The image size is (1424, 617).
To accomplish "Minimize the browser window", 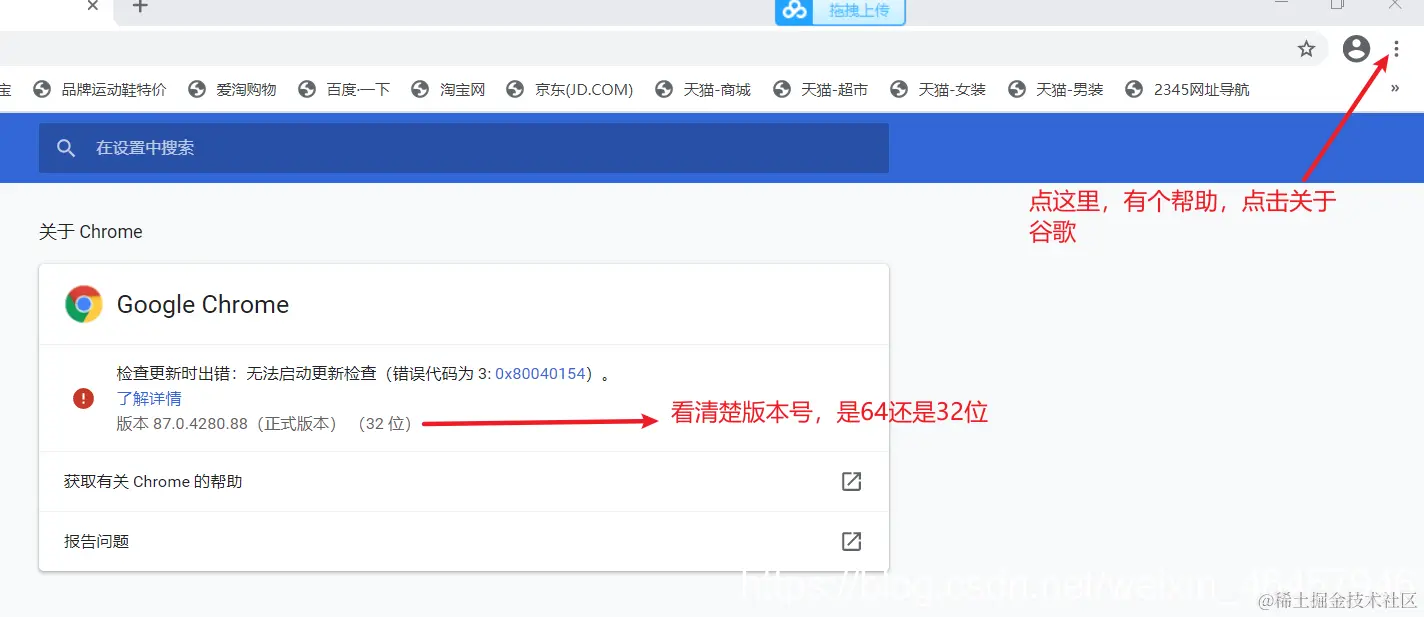I will (x=1281, y=5).
